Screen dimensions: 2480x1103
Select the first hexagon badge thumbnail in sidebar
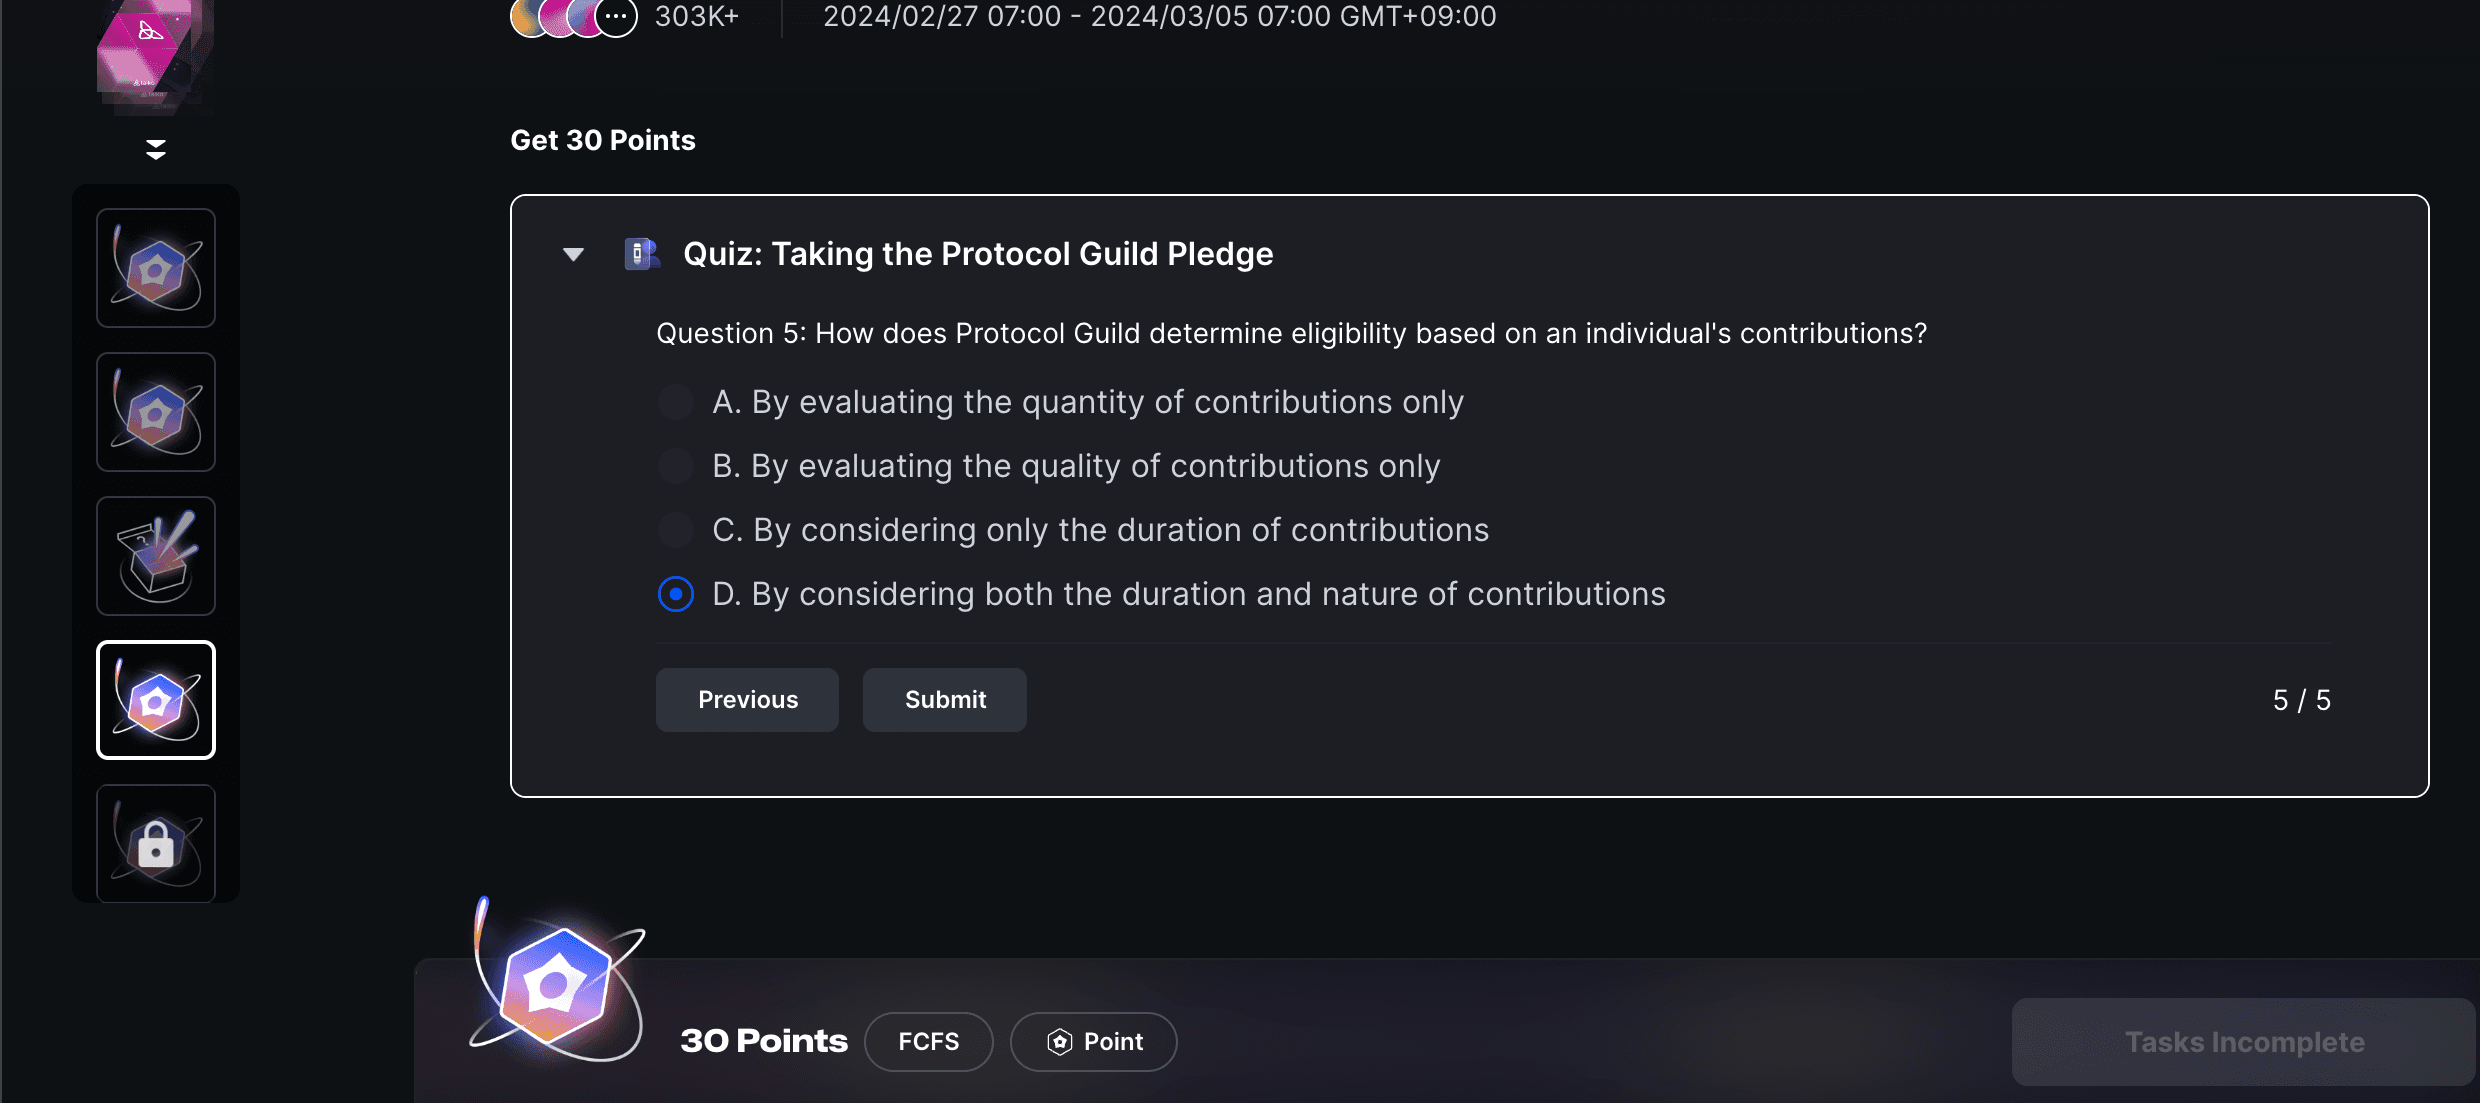(156, 268)
